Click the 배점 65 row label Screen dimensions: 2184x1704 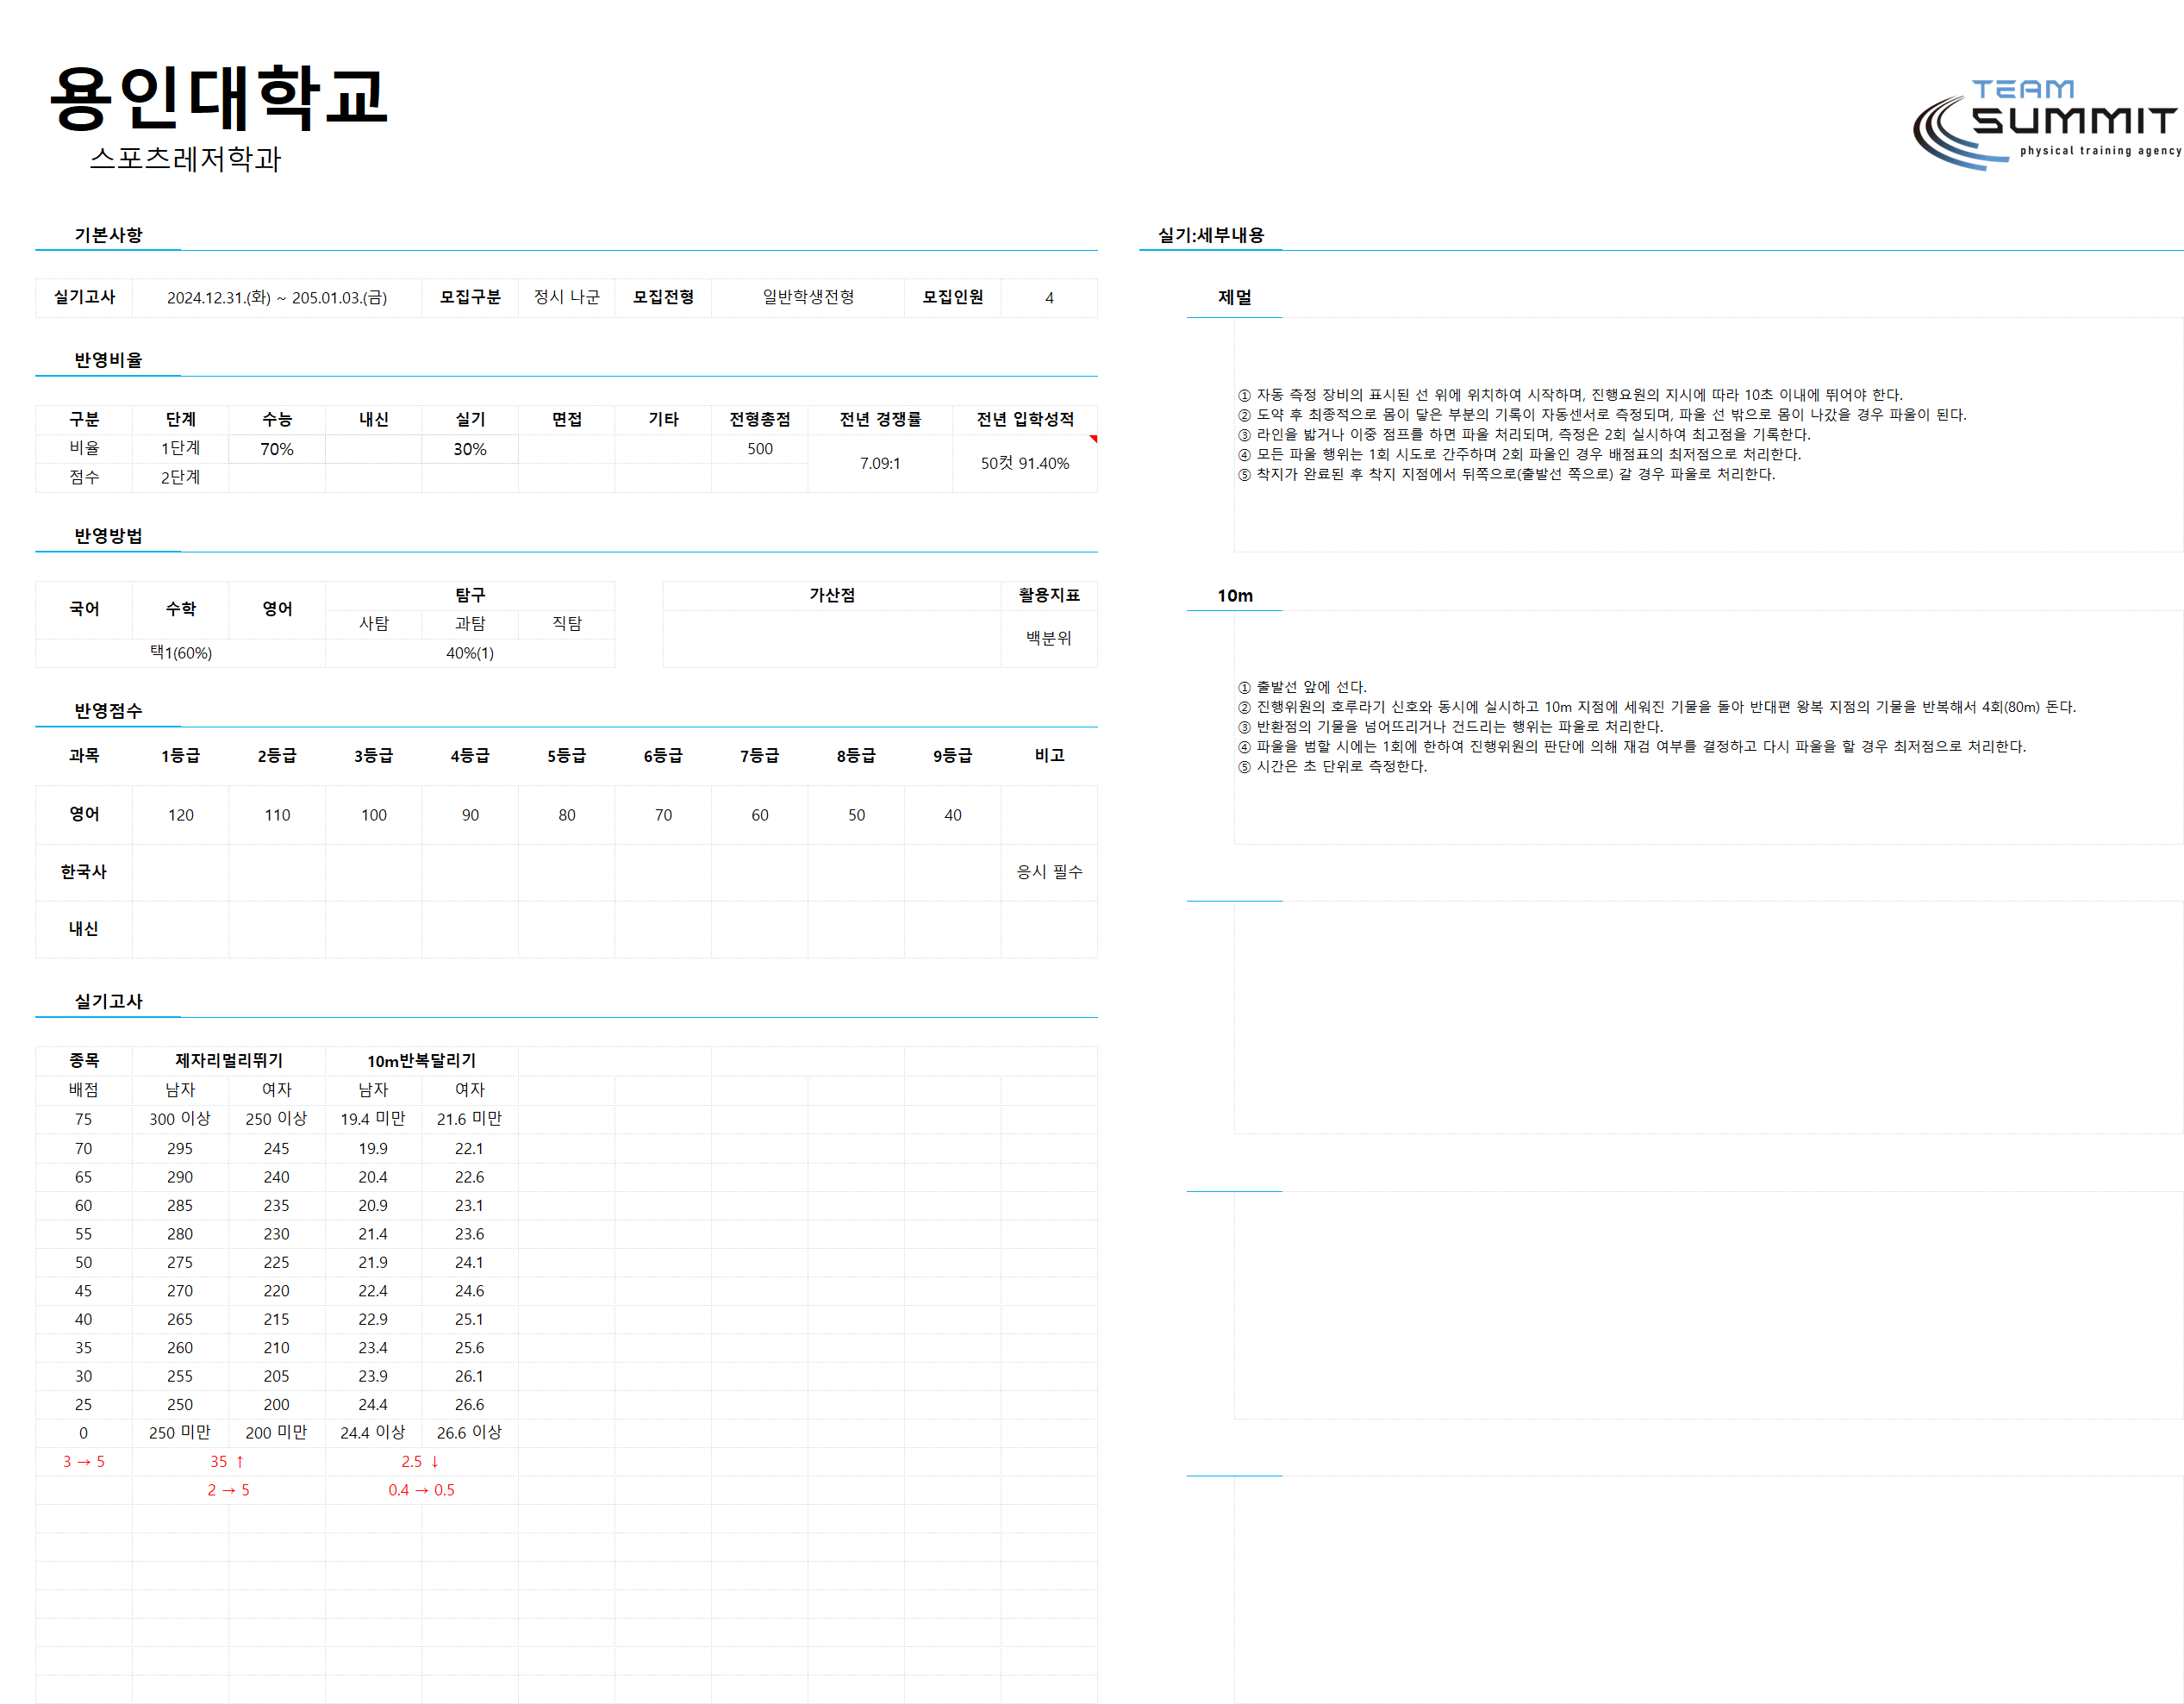(x=84, y=1177)
